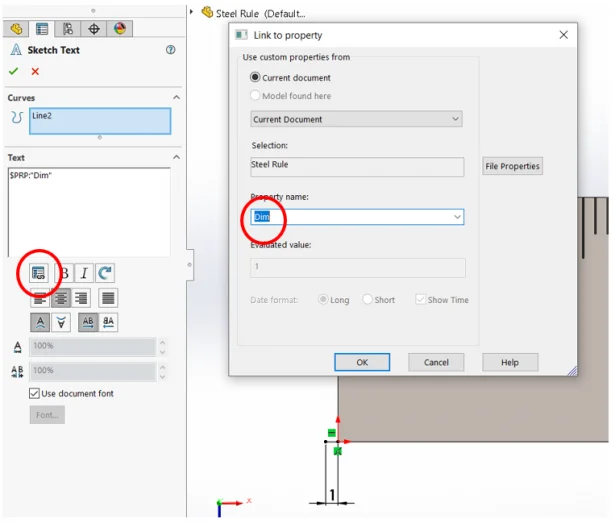Close the Link to property dialog
This screenshot has height=523, width=615.
[563, 35]
